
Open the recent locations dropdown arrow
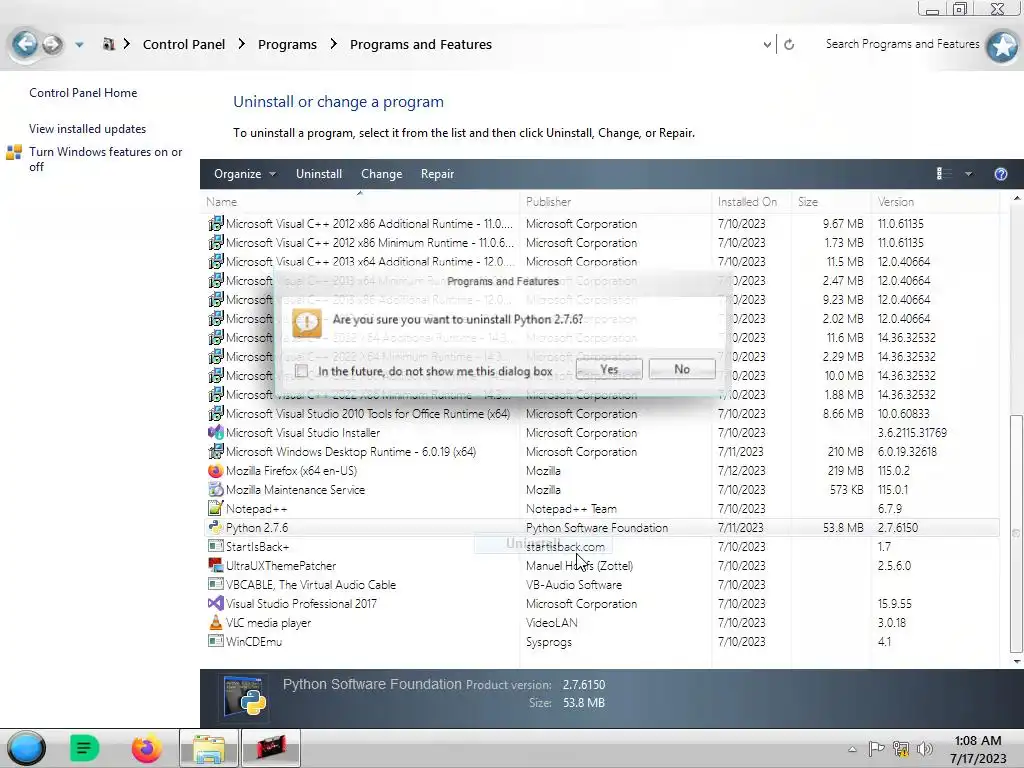79,44
